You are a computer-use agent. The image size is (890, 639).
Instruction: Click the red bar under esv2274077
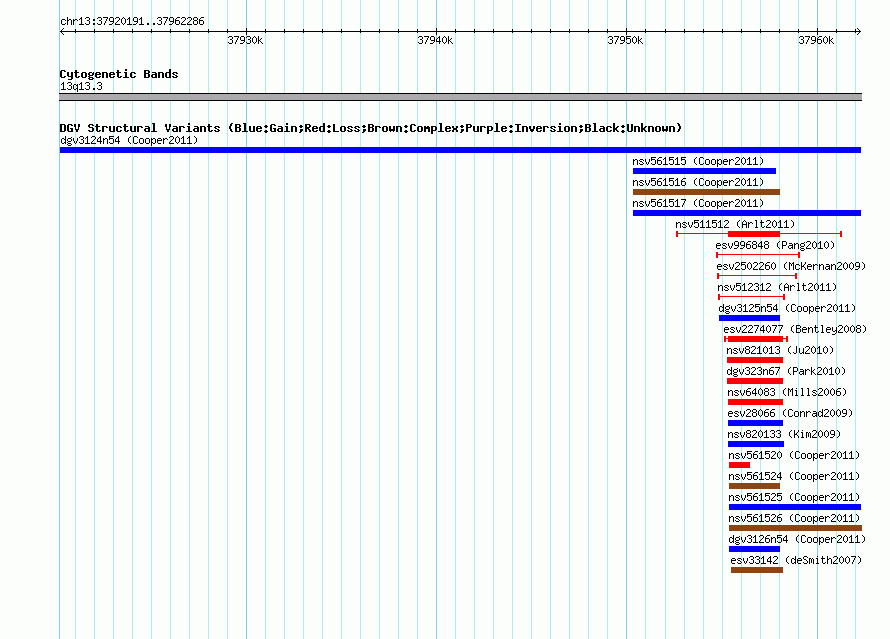pos(755,339)
